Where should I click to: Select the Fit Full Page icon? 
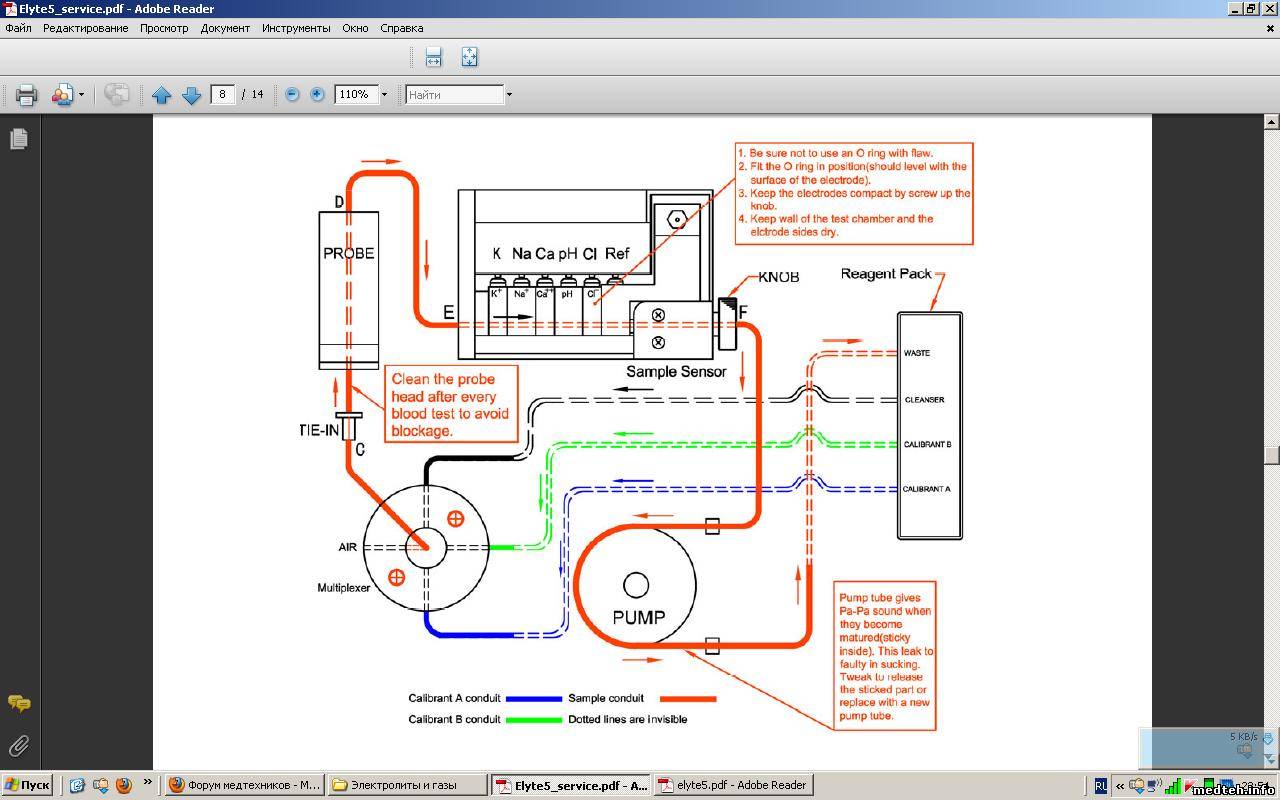pos(469,57)
